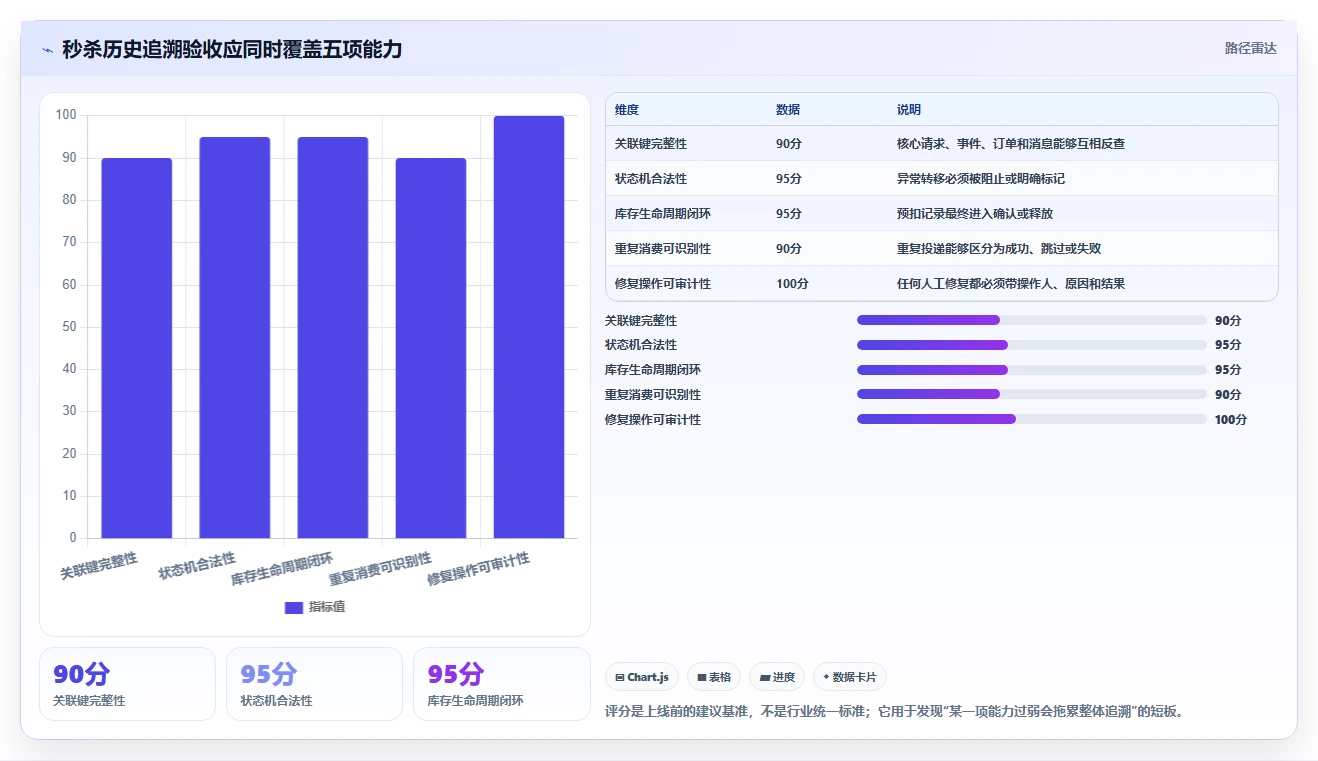Viewport: 1318px width, 761px height.
Task: Click 重复投递能够区分为成功、跳过或失败 description
Action: point(999,249)
